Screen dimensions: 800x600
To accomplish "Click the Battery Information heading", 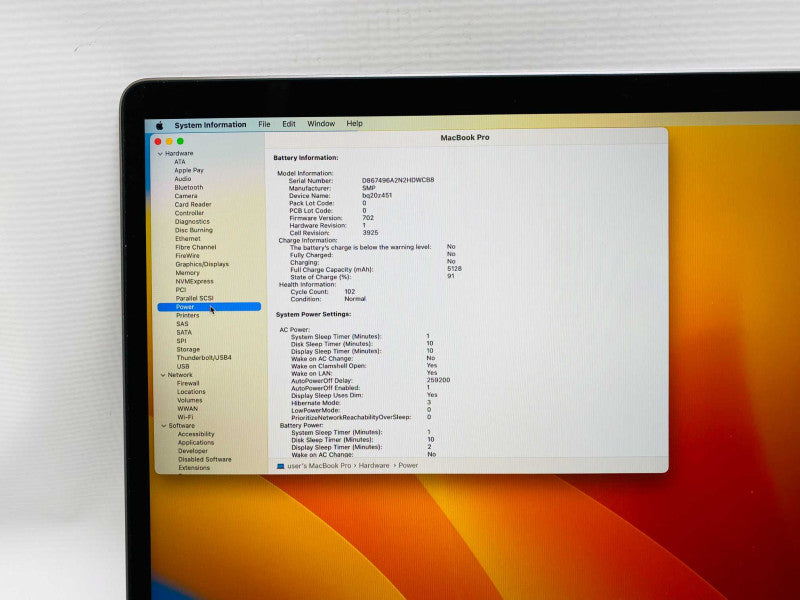I will click(306, 158).
